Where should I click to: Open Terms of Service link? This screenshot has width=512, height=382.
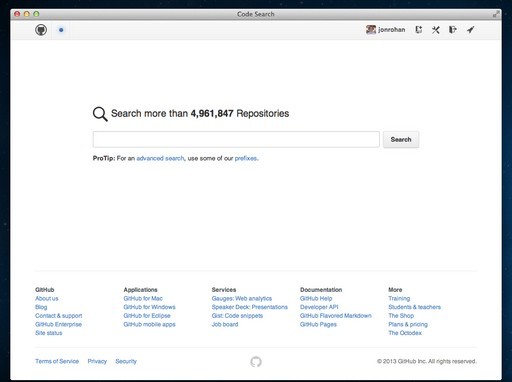point(57,361)
